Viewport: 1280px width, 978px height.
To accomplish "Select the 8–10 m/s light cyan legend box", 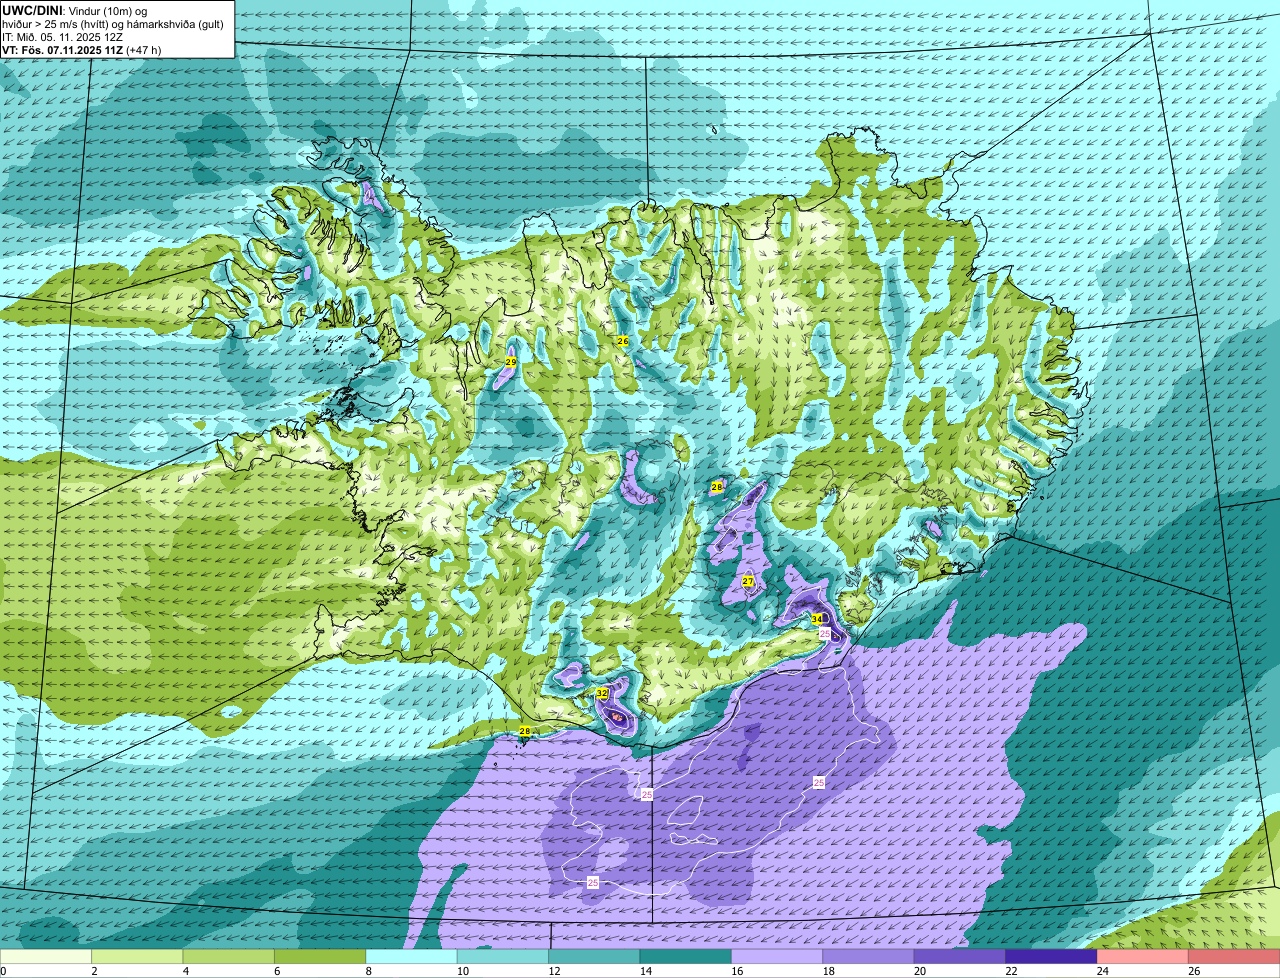I will tap(411, 956).
